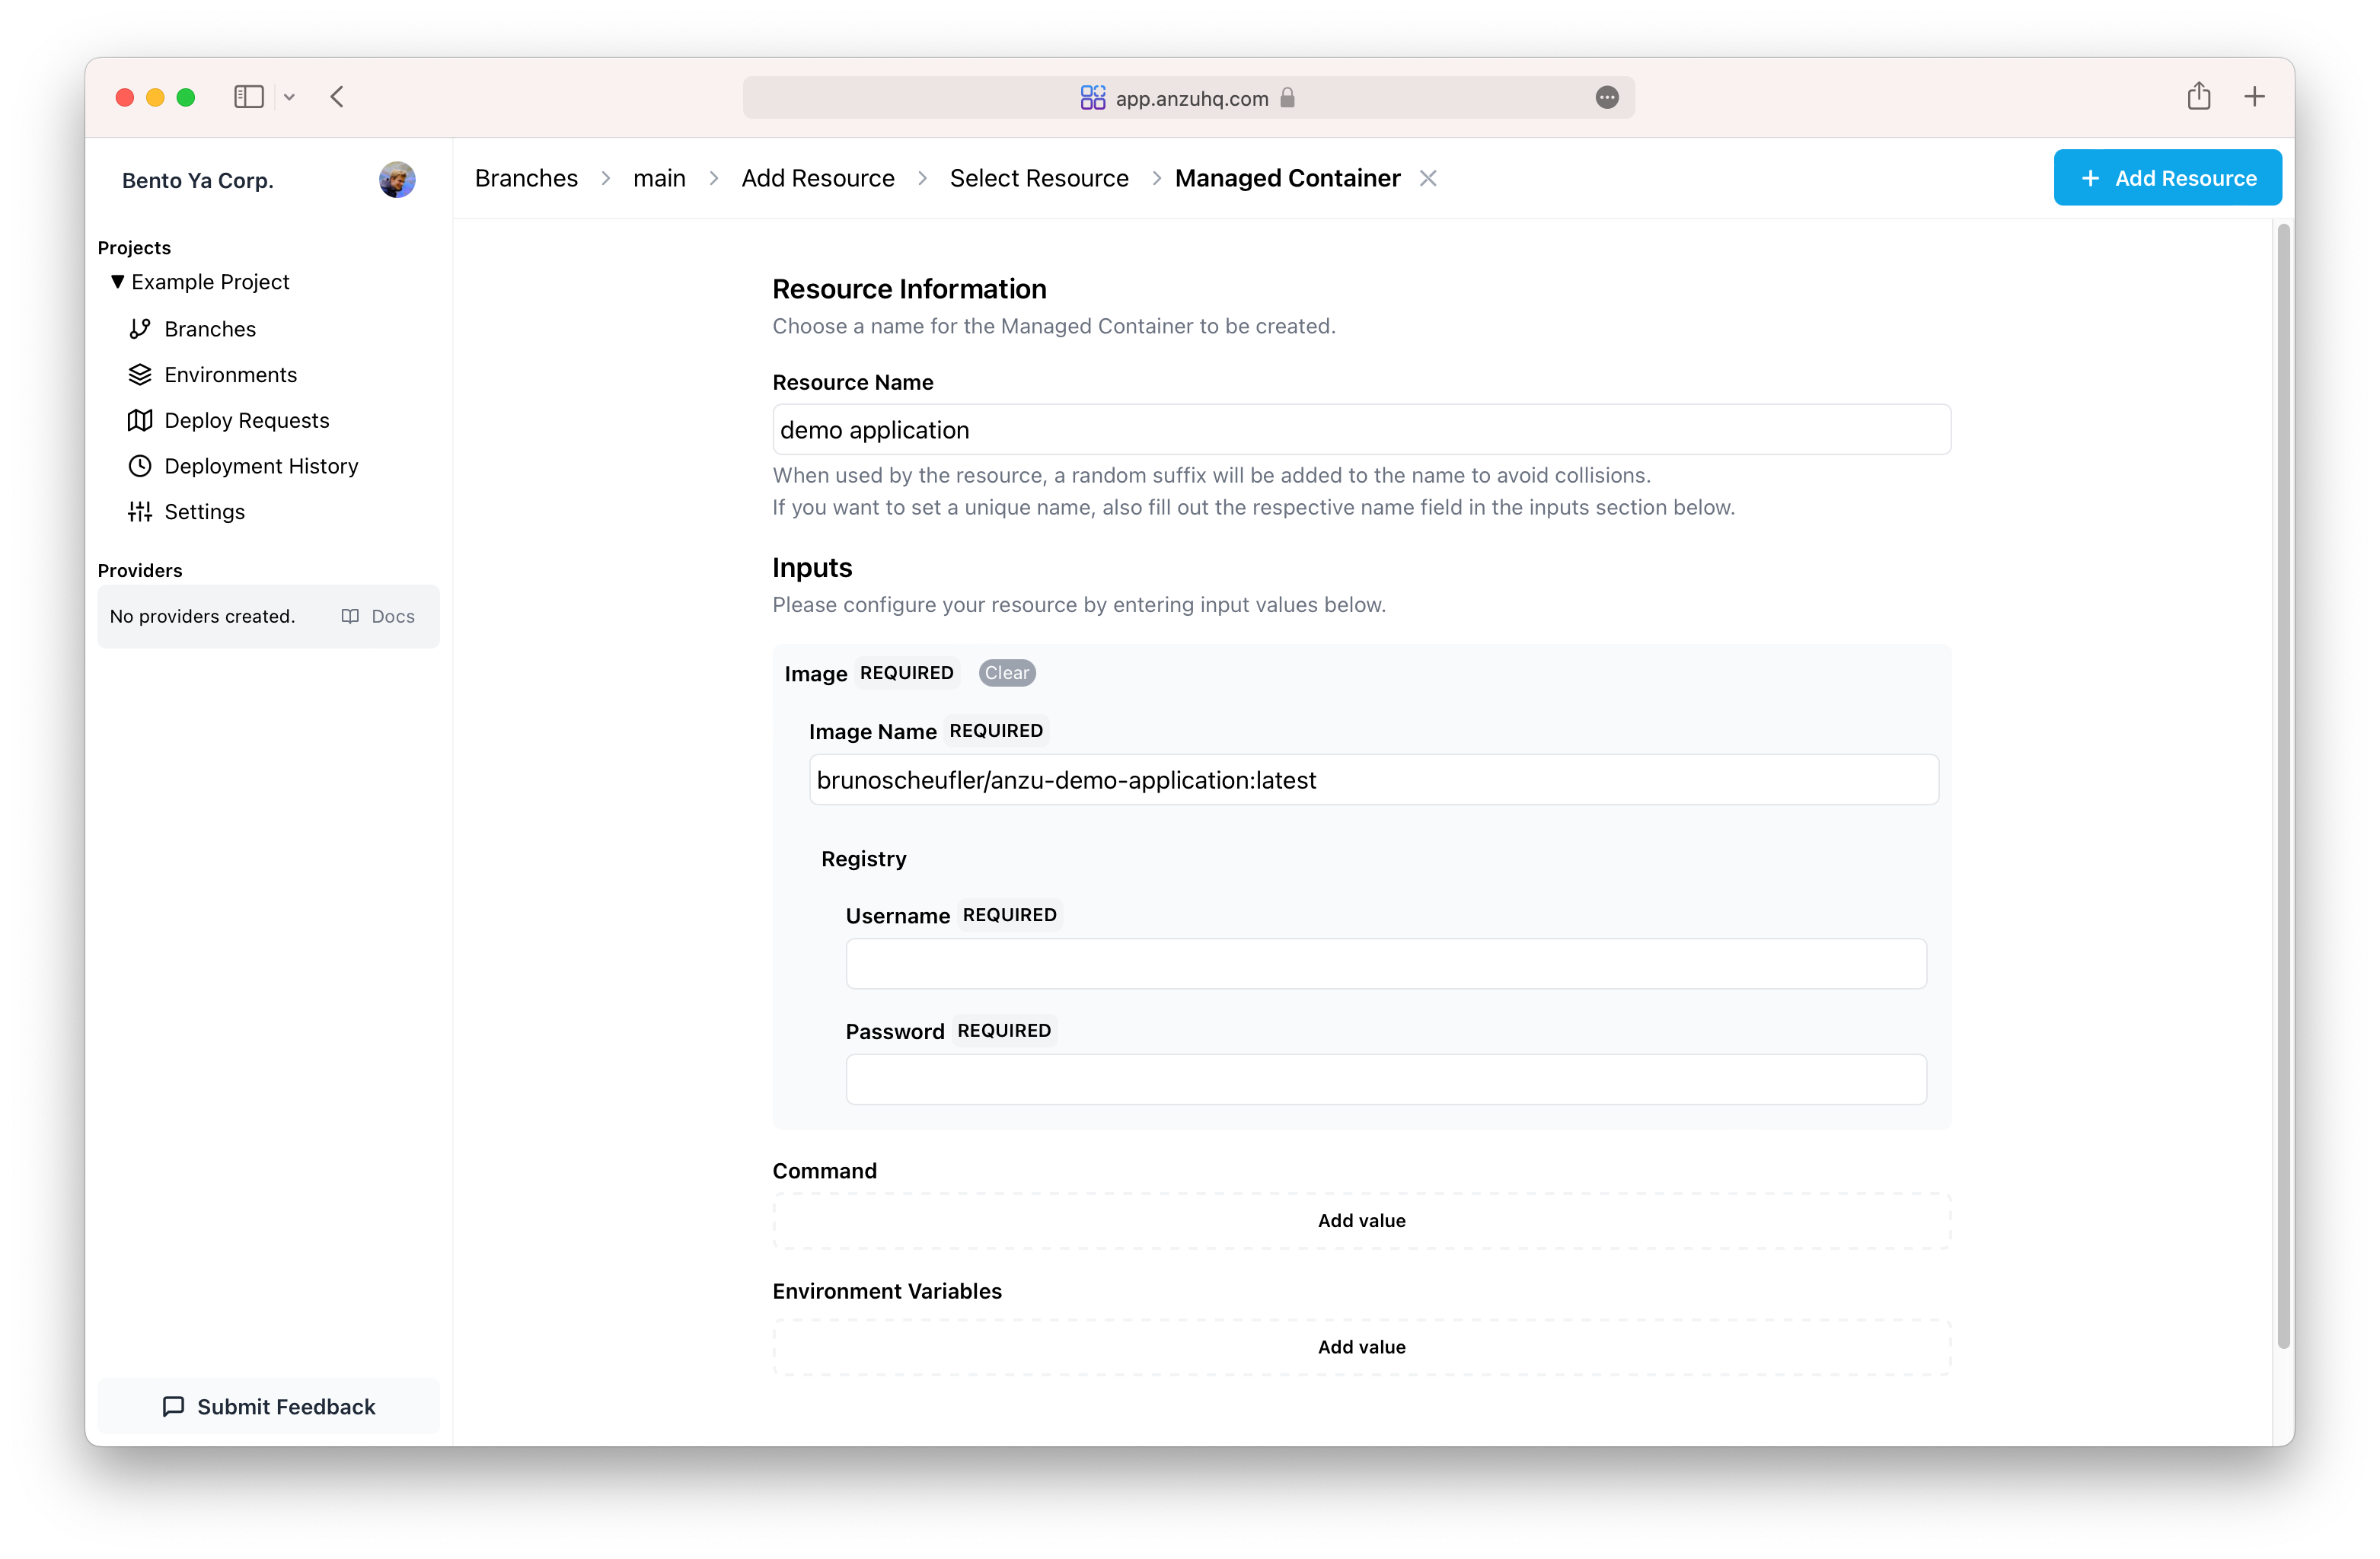
Task: Click the Registry Username input field
Action: tap(1386, 964)
